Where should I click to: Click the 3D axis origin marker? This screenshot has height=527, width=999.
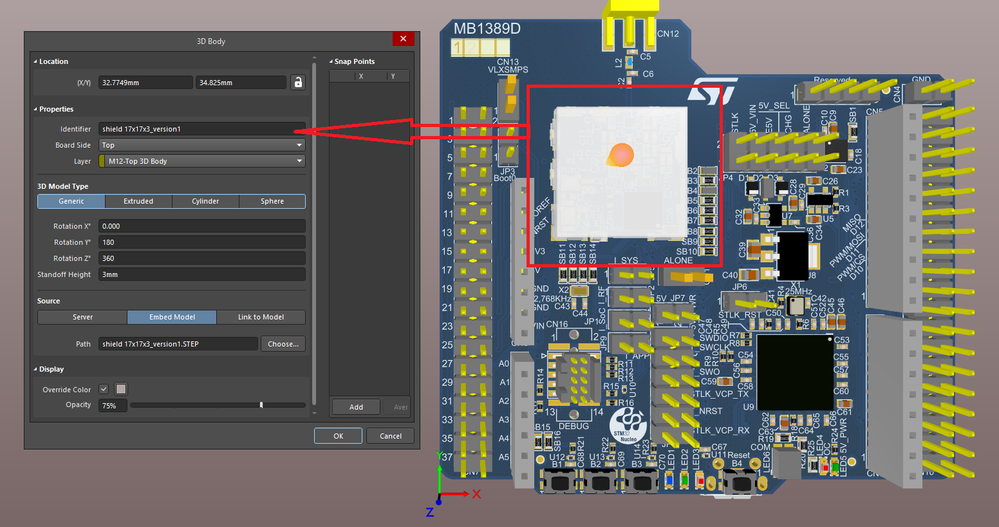point(438,502)
